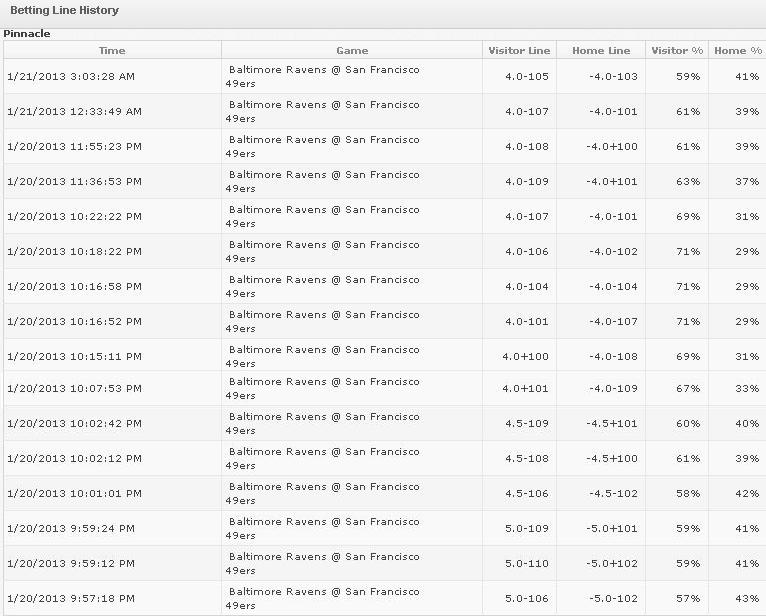766x616 pixels.
Task: Click visitor percent 60%
Action: tap(688, 424)
